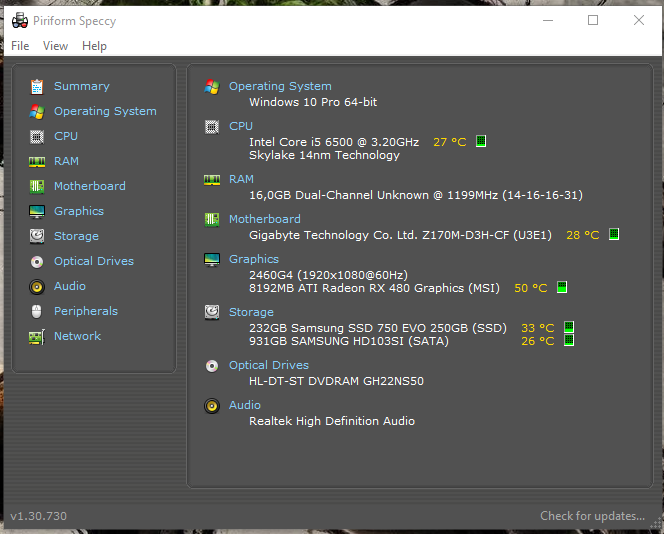The image size is (664, 534).
Task: Click the Motherboard icon in sidebar
Action: tap(37, 186)
